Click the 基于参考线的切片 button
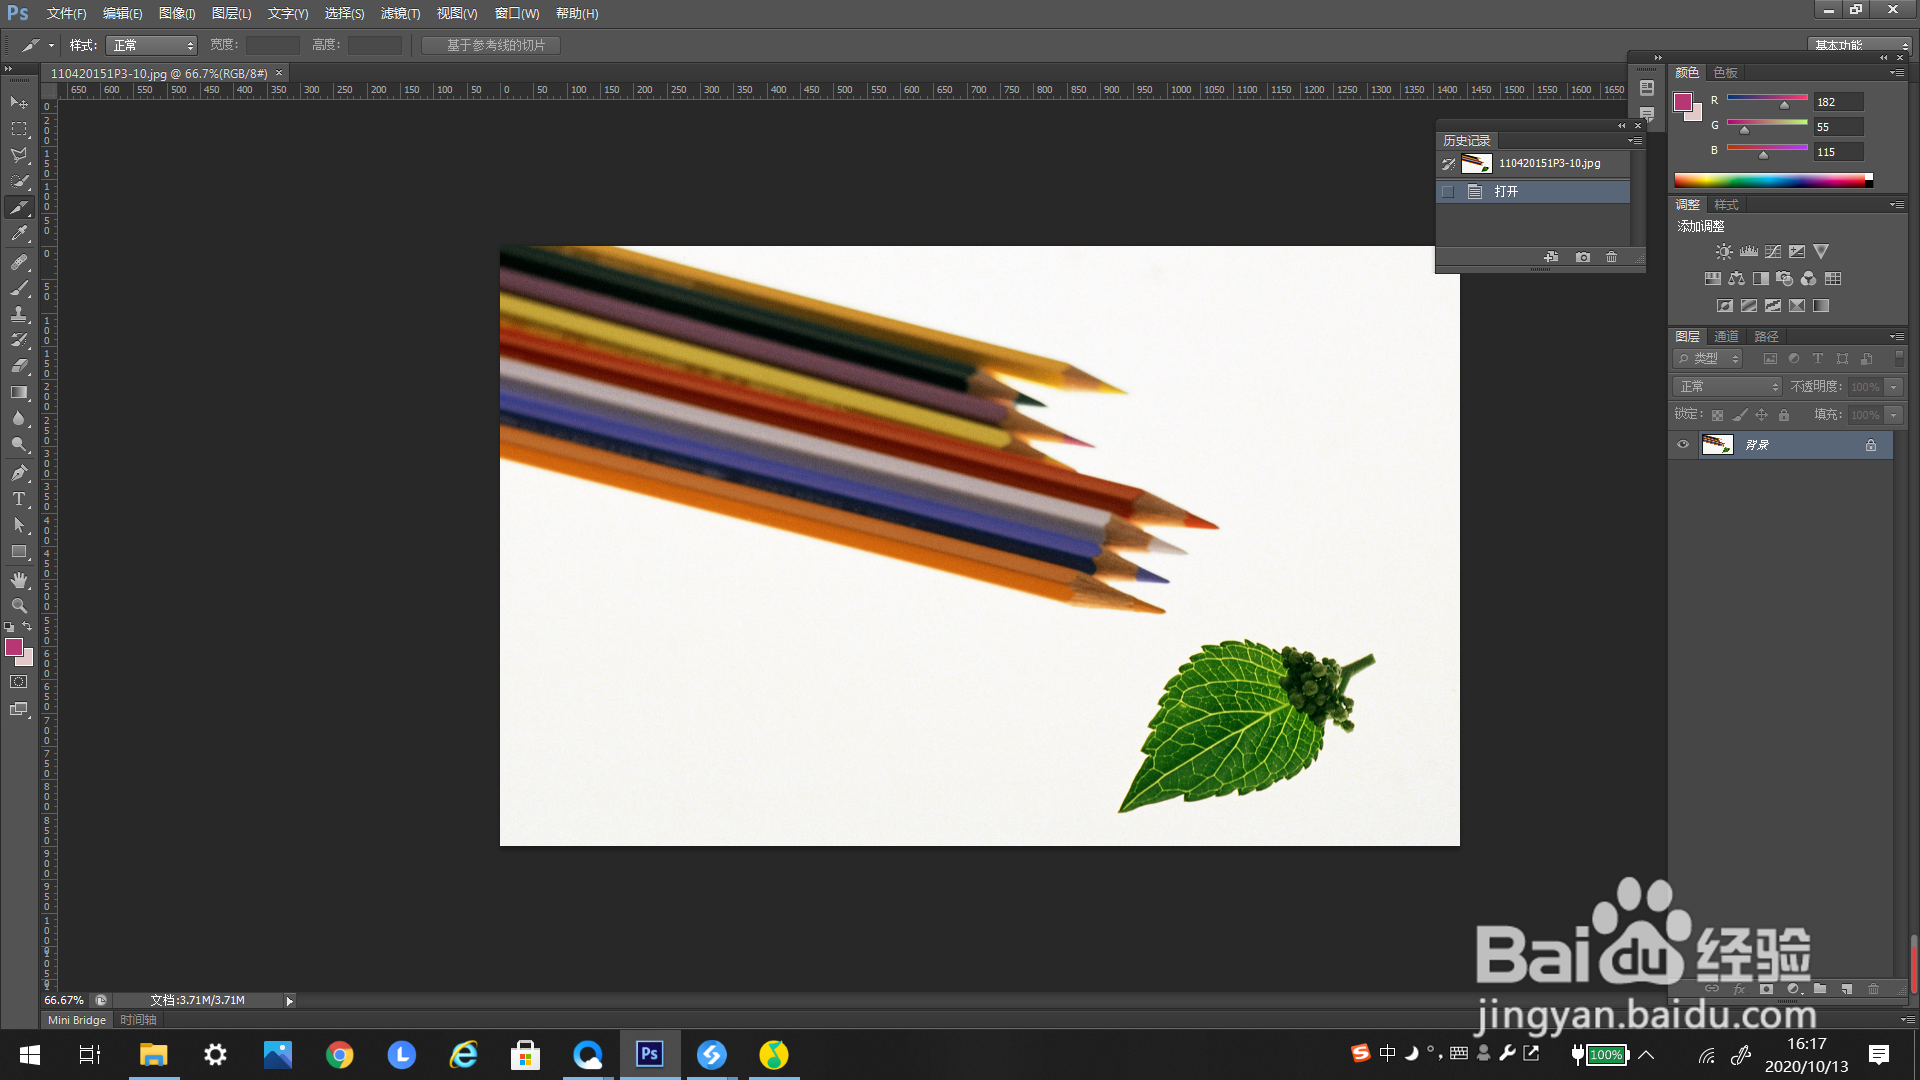This screenshot has width=1920, height=1080. tap(491, 45)
